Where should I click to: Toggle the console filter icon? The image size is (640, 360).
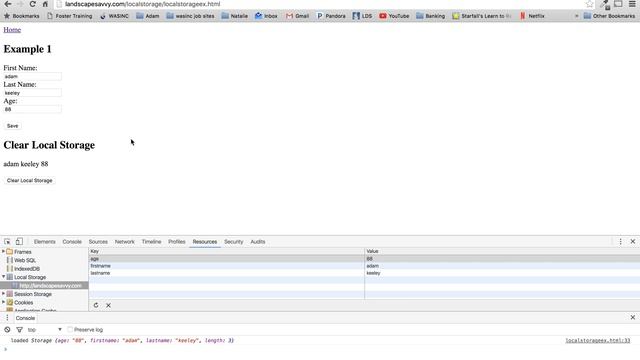click(19, 329)
